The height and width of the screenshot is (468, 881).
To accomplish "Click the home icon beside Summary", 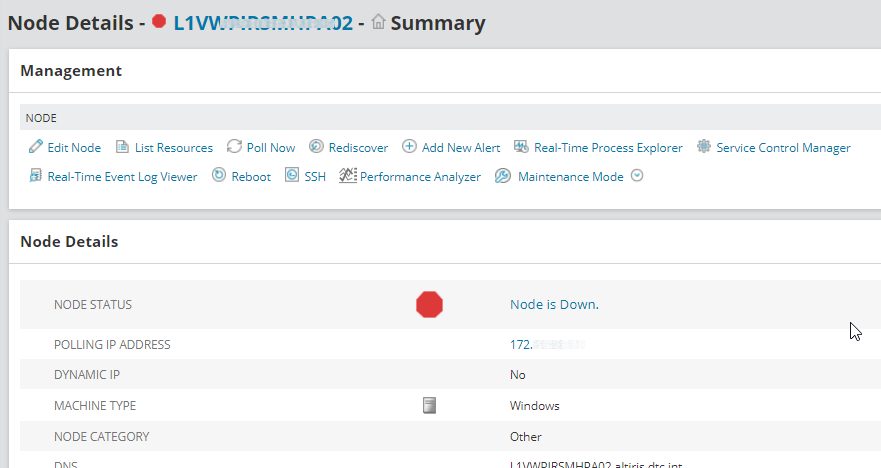I will 379,22.
